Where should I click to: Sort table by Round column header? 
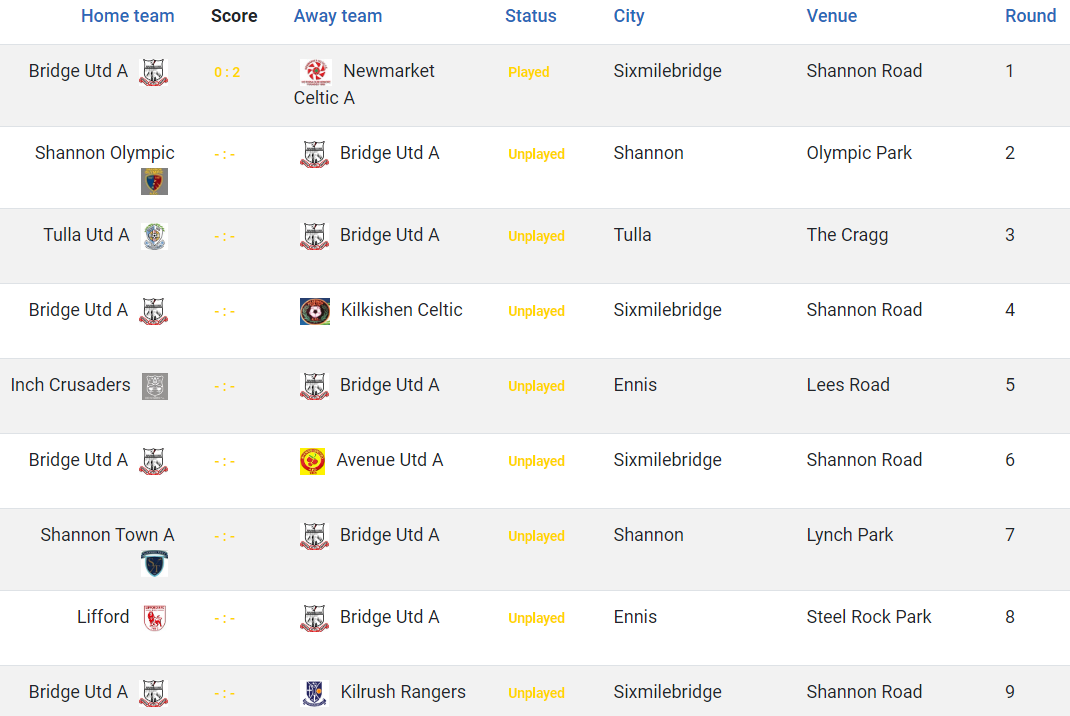1030,16
